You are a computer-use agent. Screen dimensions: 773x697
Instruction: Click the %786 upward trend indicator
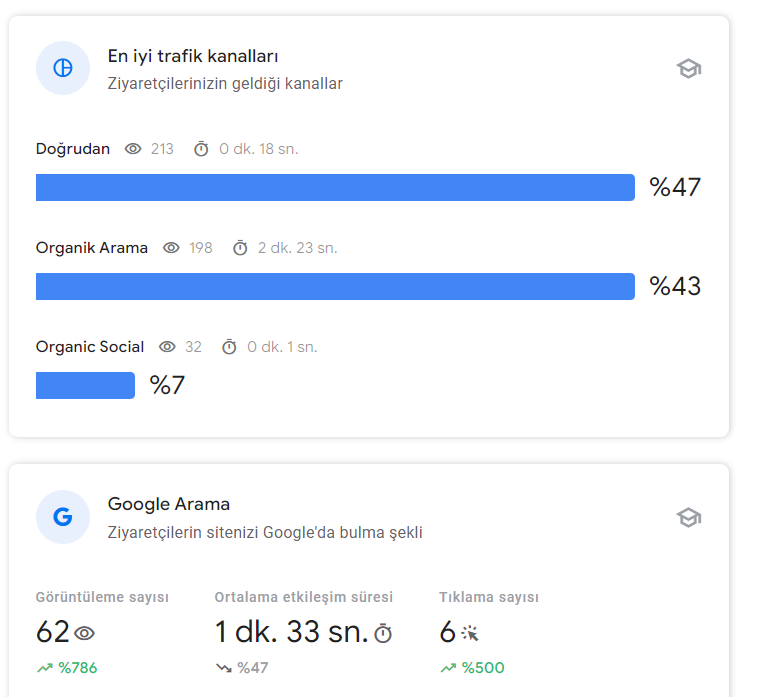point(67,668)
